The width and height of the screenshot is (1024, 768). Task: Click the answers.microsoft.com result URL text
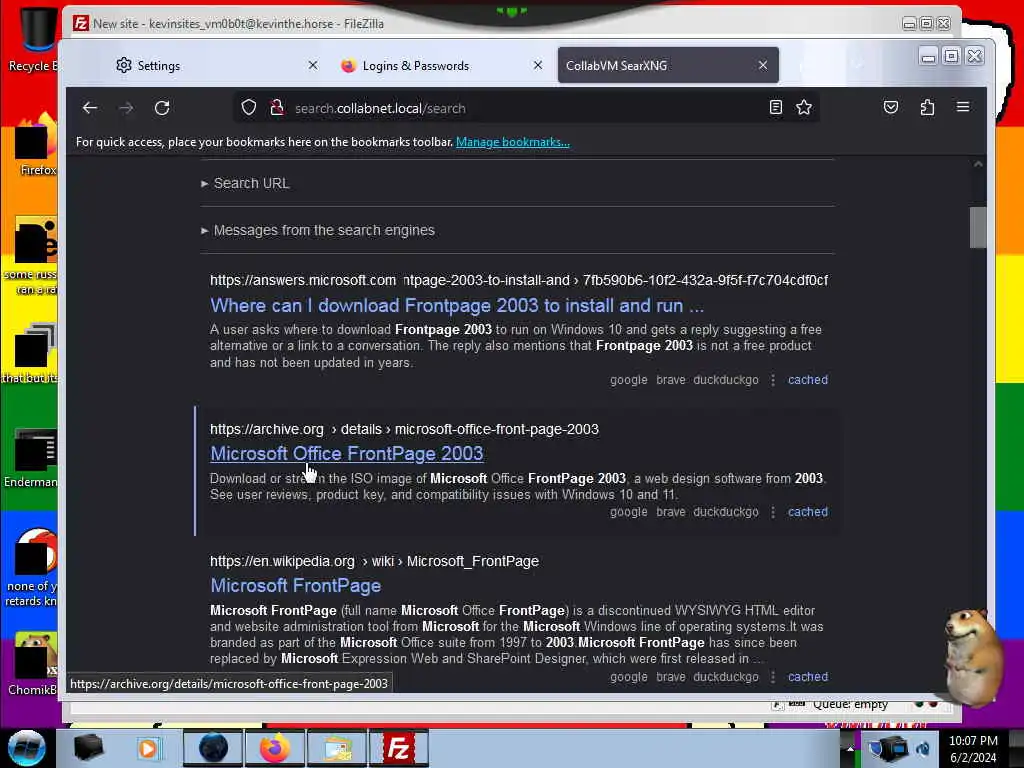click(x=519, y=280)
